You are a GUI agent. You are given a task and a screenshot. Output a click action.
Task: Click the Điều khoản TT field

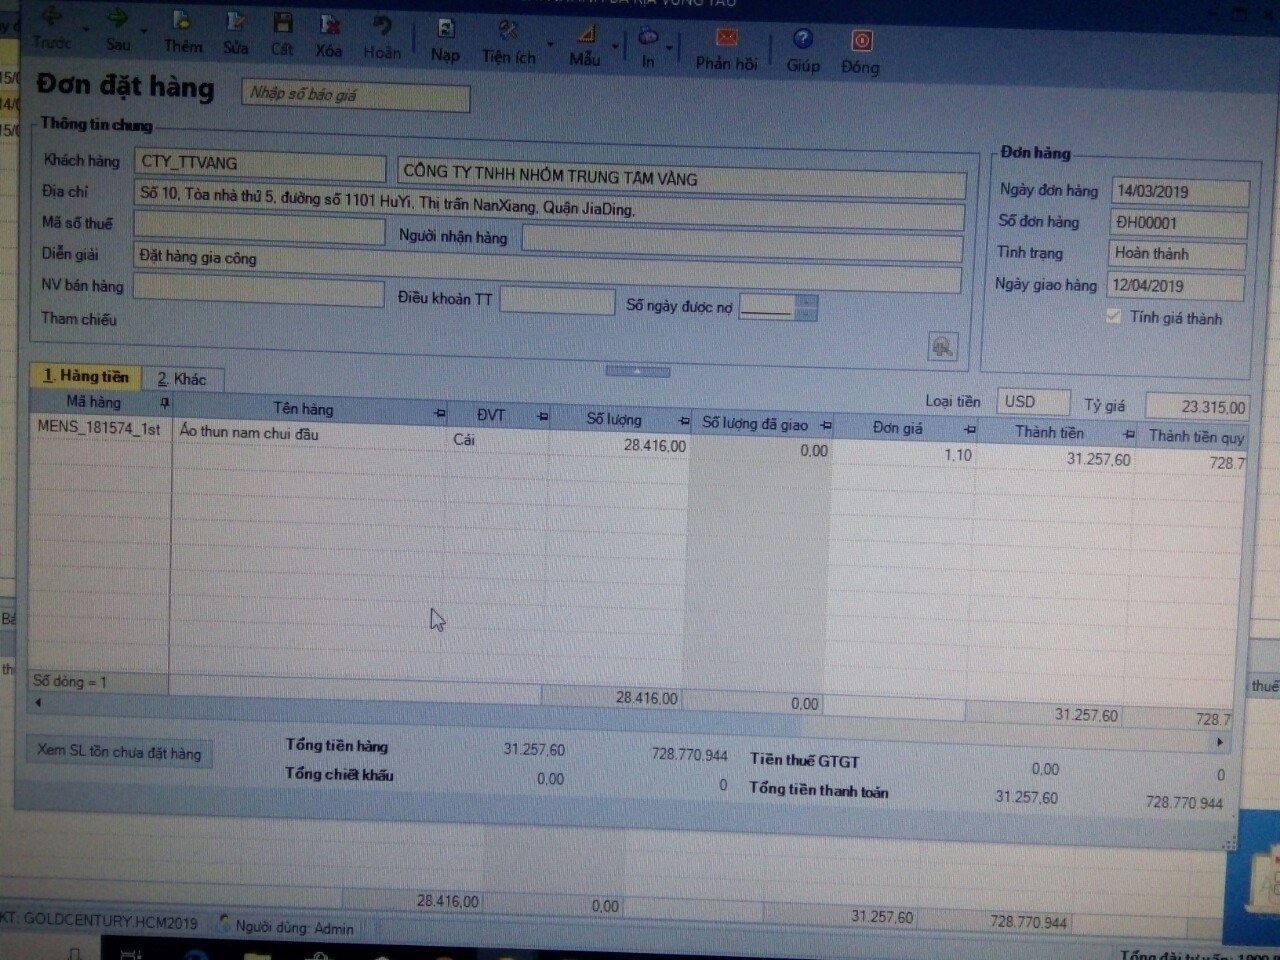click(557, 300)
